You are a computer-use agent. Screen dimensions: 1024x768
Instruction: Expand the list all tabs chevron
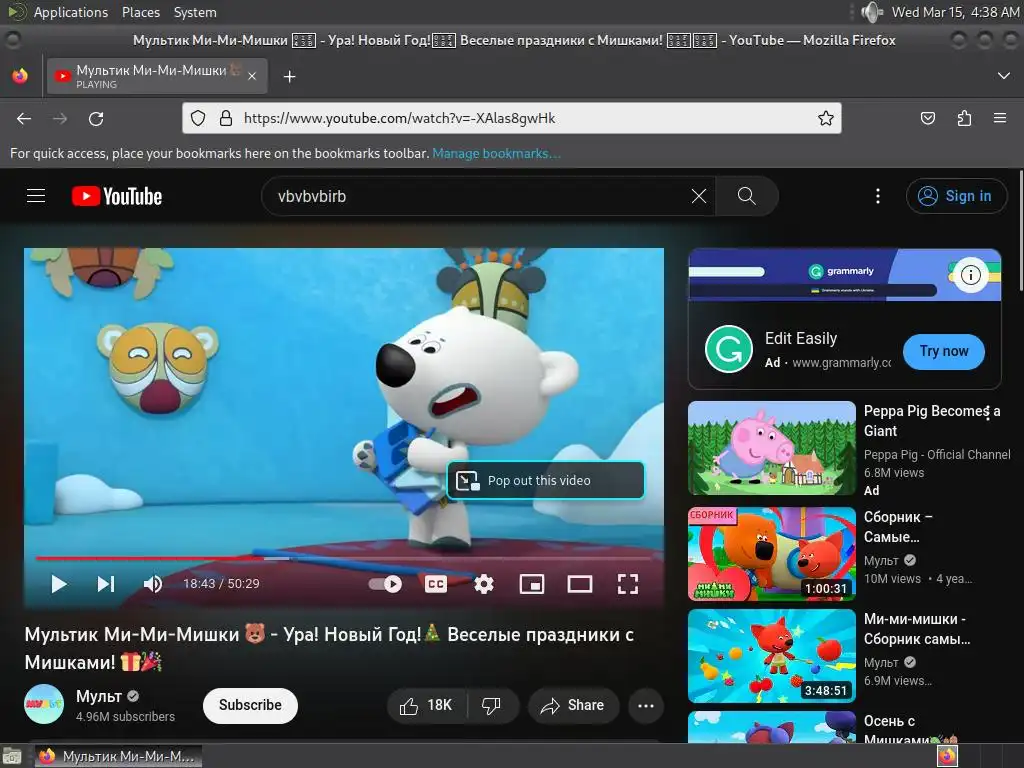(1004, 76)
